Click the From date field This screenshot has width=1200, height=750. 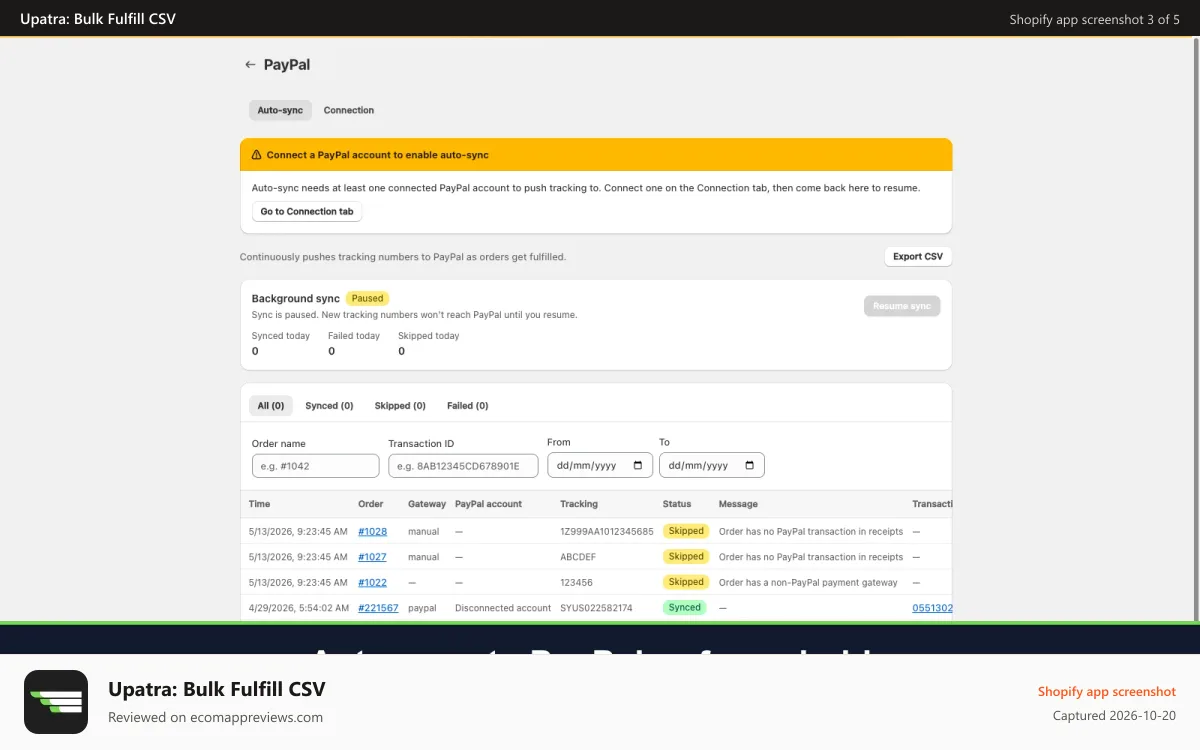point(600,466)
